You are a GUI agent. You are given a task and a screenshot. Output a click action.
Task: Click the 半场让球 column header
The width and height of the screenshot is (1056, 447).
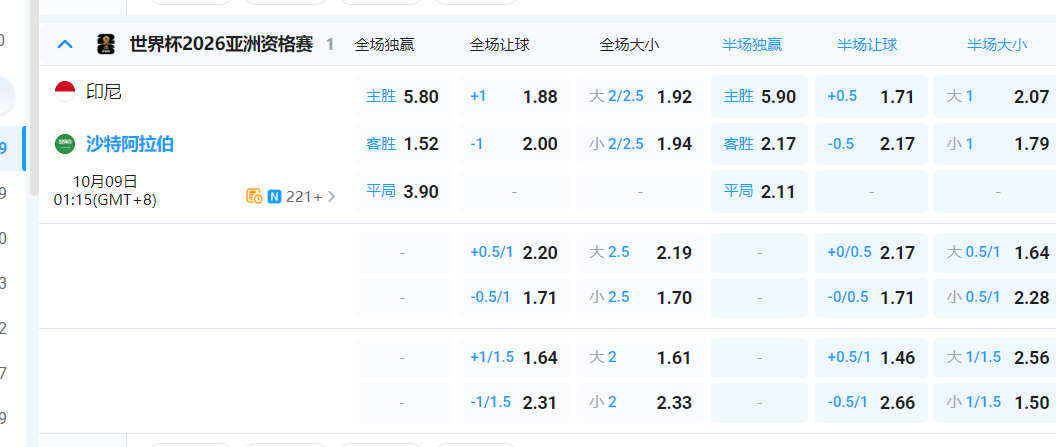867,44
